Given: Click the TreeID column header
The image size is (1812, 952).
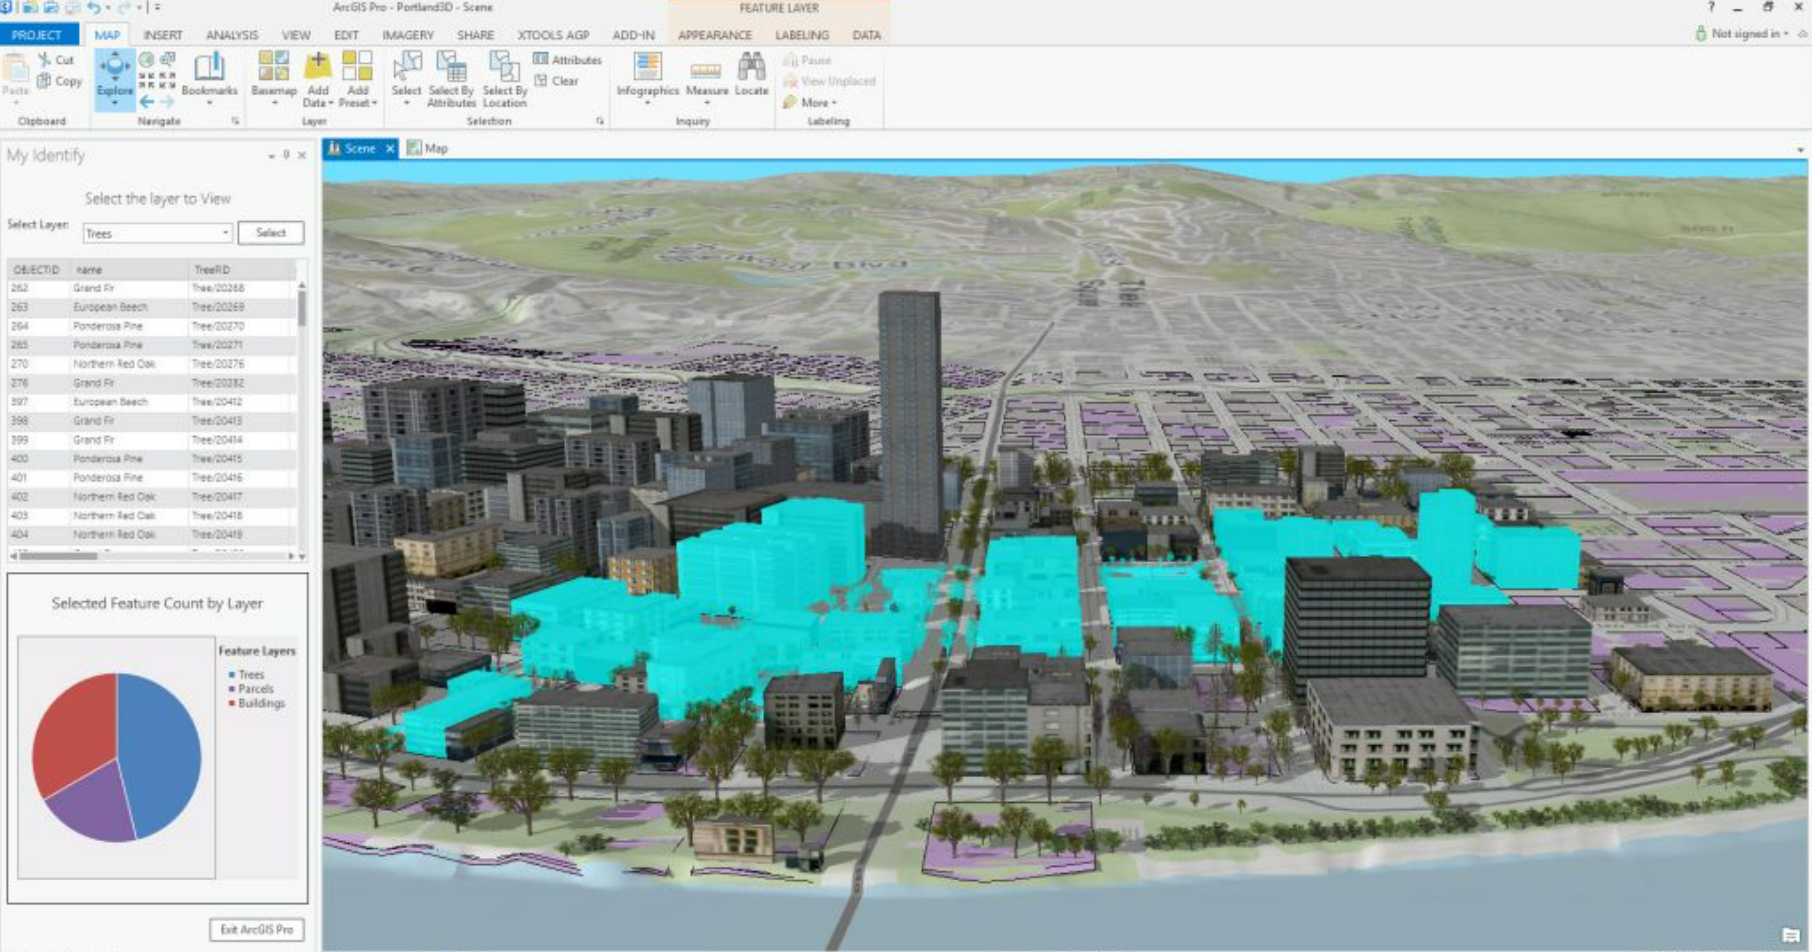Looking at the screenshot, I should 241,270.
